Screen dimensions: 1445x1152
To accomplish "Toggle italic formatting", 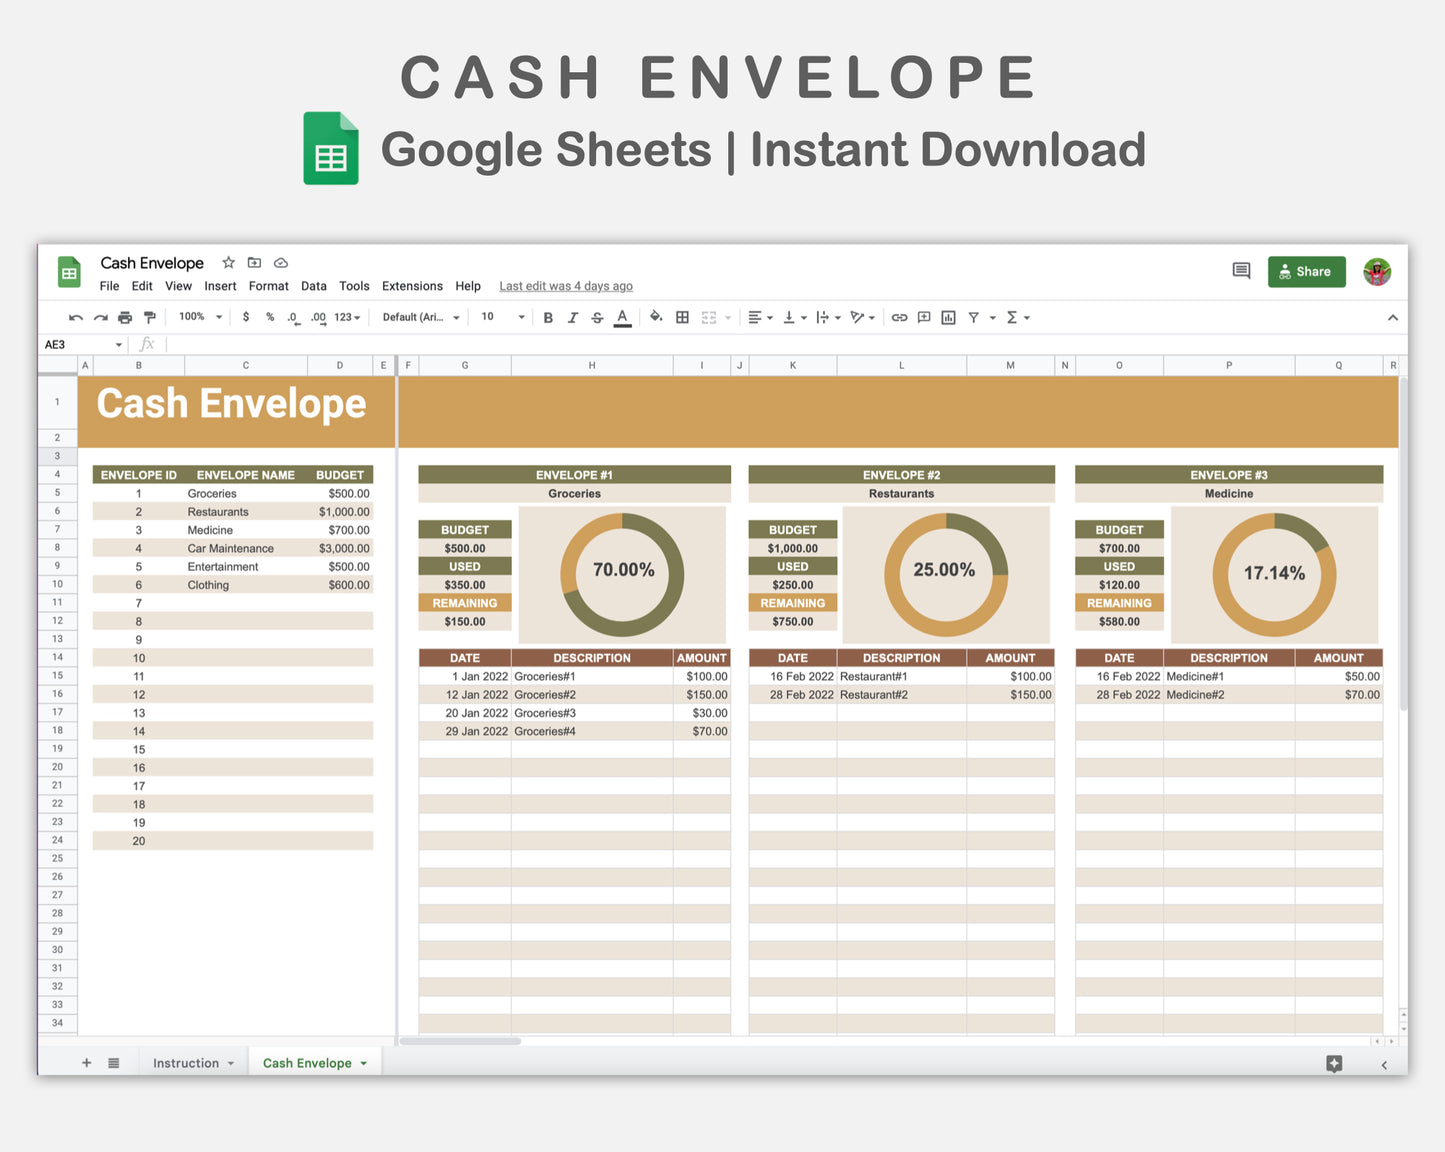I will tap(573, 317).
